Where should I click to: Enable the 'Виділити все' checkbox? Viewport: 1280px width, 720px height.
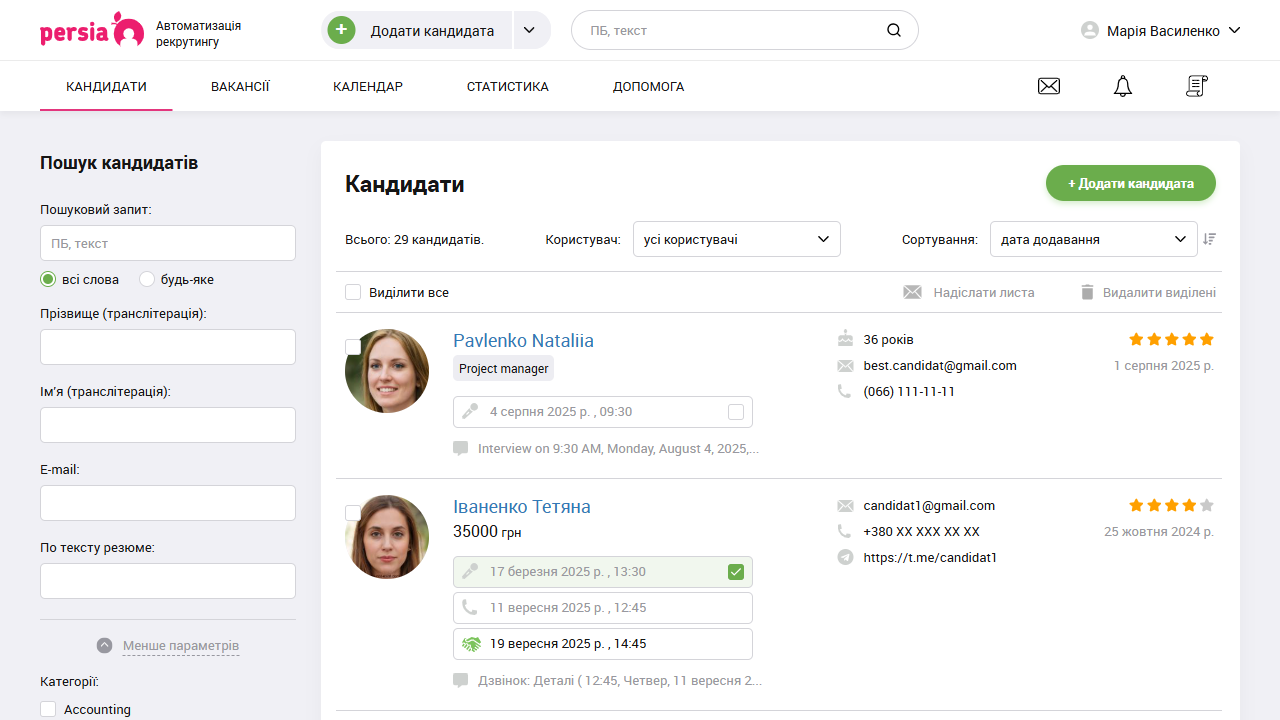click(x=353, y=292)
